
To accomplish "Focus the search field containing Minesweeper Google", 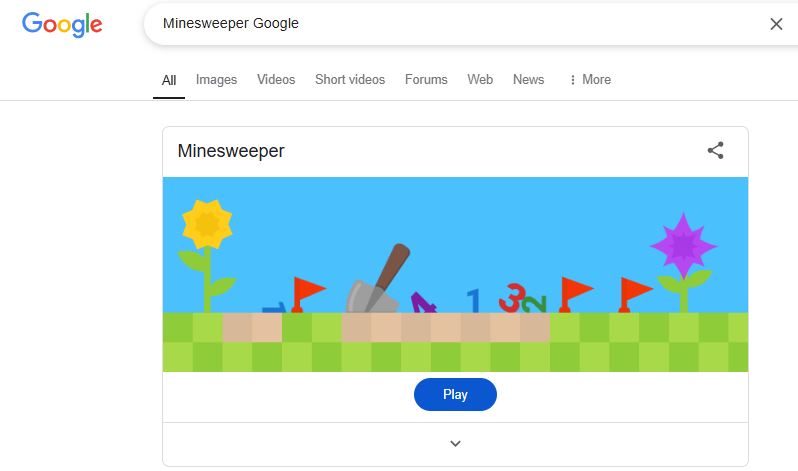I will tap(450, 24).
